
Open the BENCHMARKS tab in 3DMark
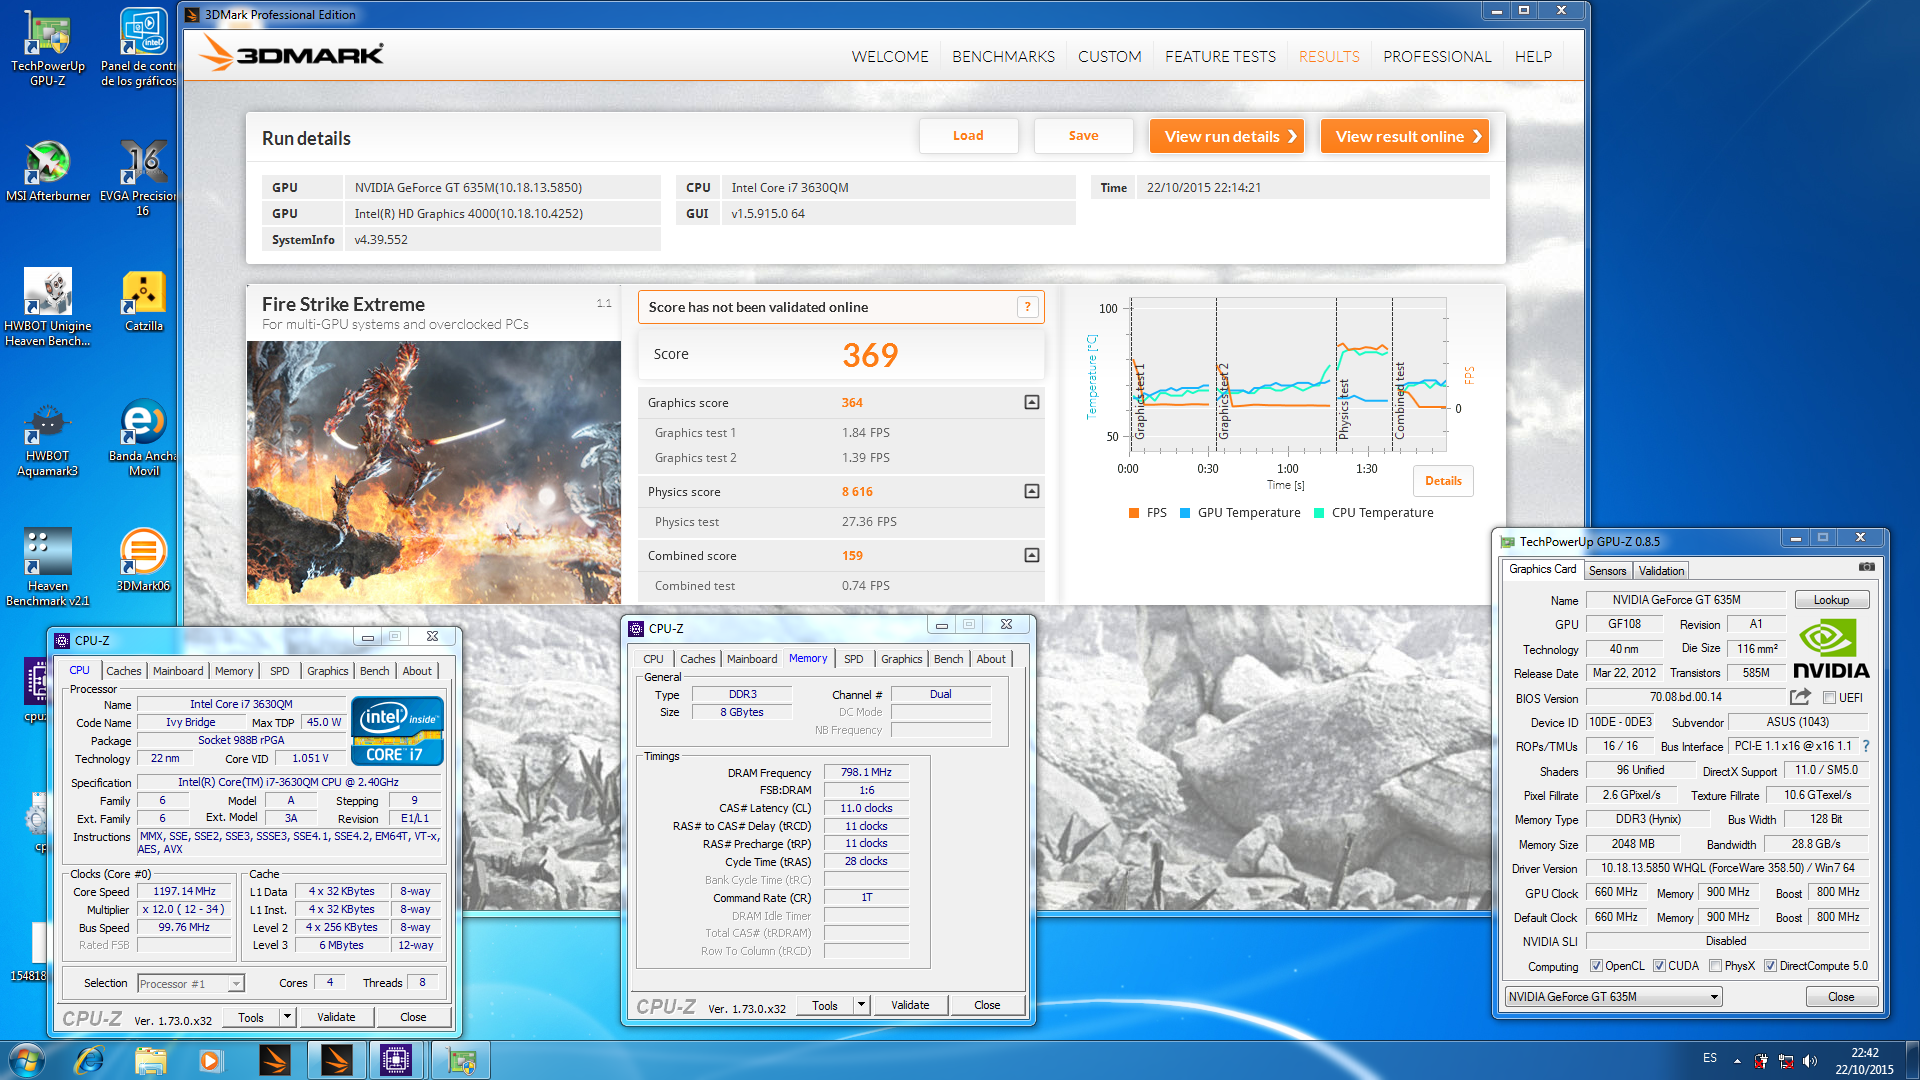1003,57
